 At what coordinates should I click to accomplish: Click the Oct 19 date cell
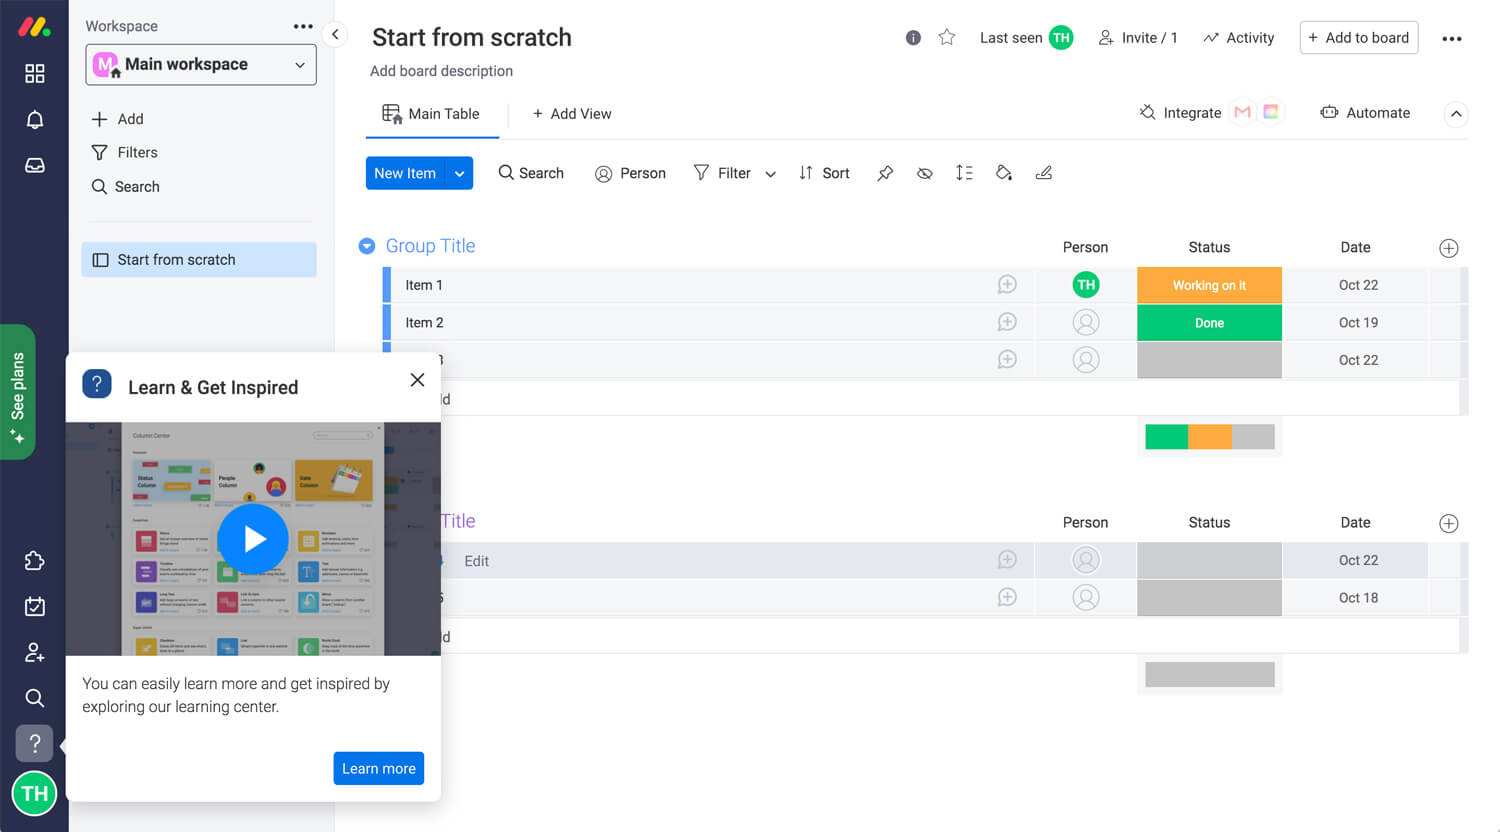click(1358, 323)
